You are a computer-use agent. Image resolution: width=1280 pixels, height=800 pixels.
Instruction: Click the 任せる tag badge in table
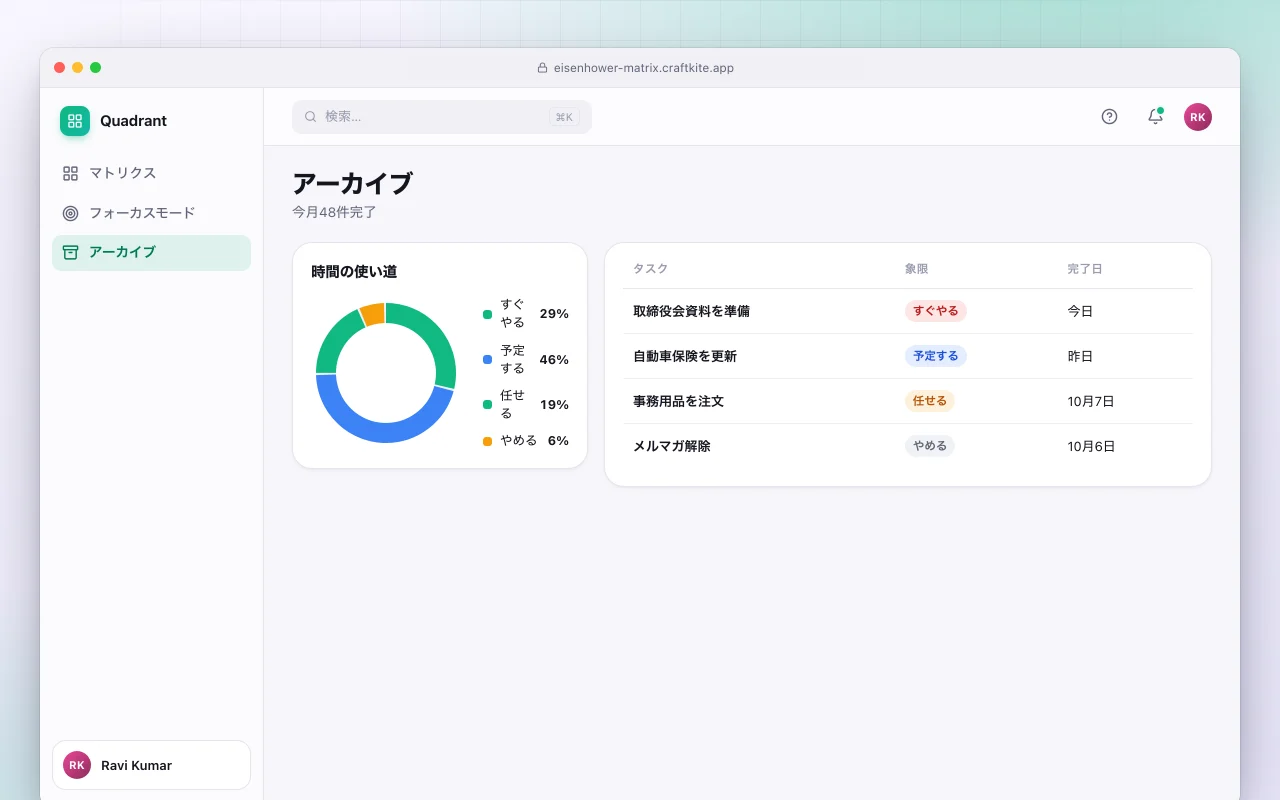click(930, 401)
